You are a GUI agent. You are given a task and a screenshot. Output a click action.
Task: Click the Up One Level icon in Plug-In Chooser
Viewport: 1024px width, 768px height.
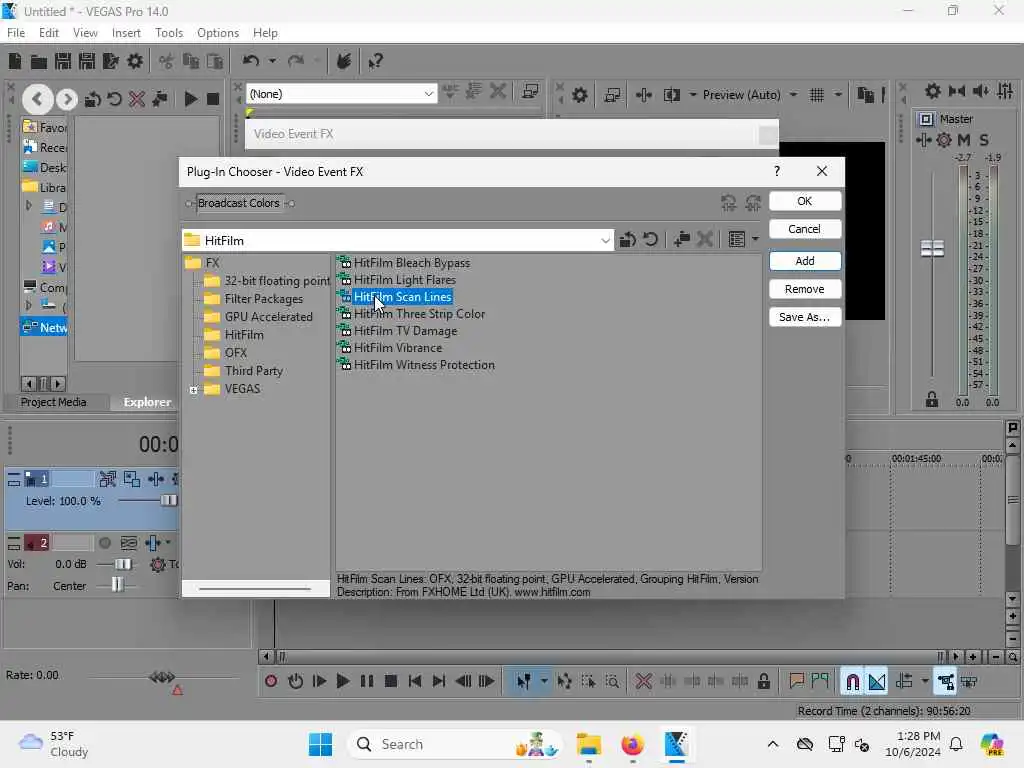[628, 240]
